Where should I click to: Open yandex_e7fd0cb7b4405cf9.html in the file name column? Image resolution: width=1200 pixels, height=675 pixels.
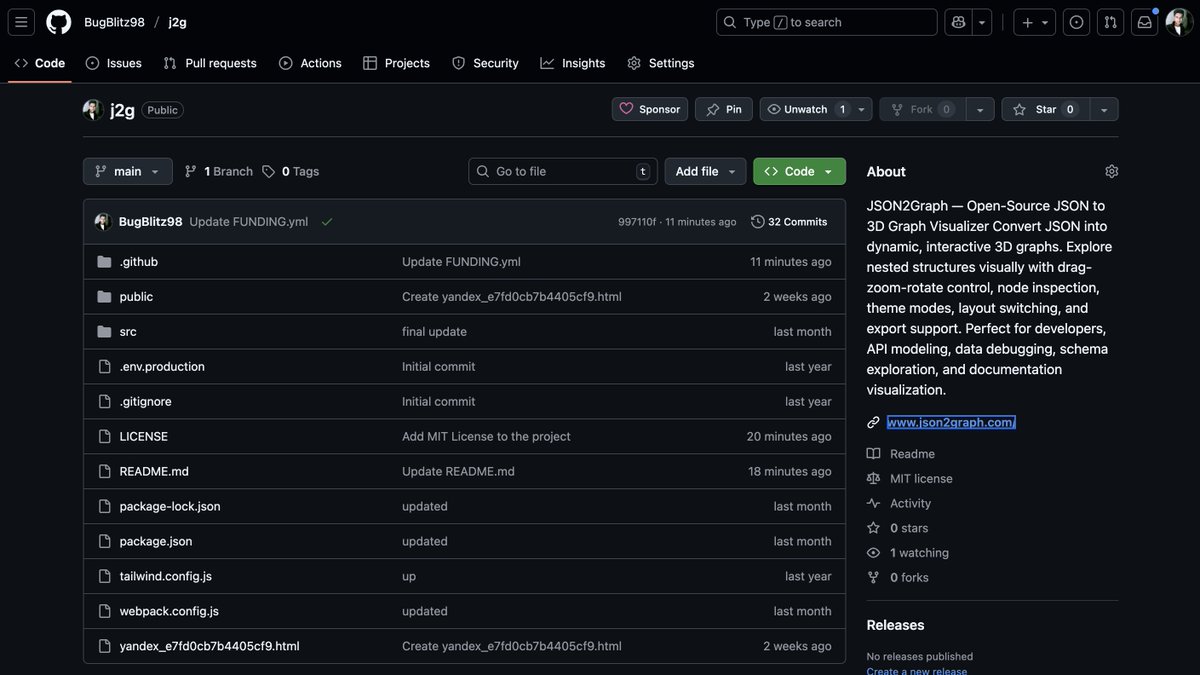point(210,647)
